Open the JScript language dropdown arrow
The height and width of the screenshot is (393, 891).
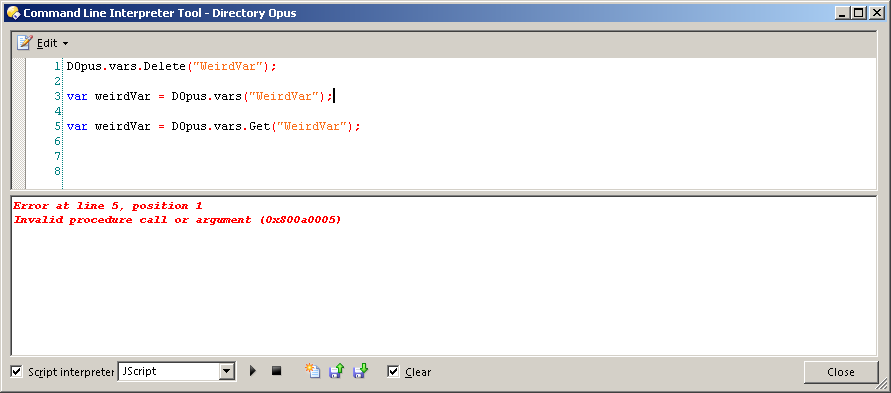pos(227,371)
